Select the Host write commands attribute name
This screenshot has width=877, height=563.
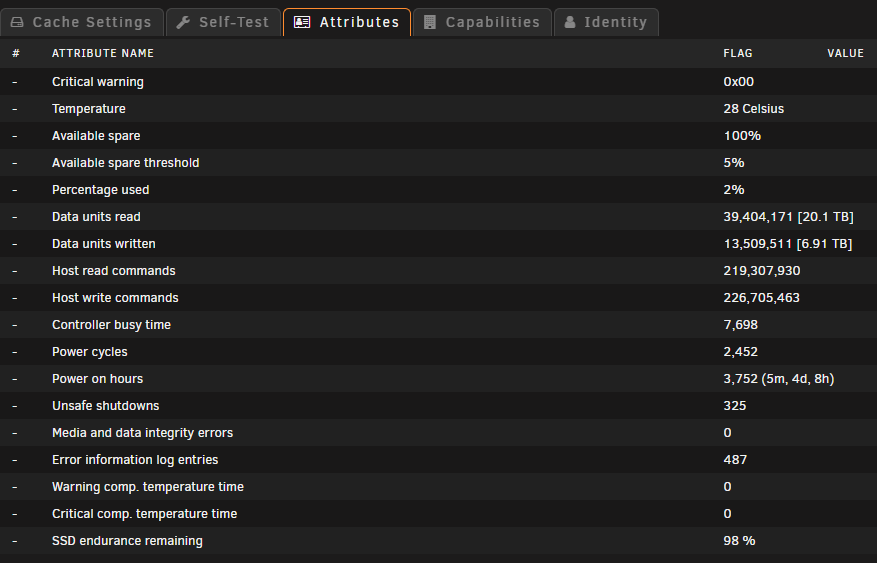point(115,297)
